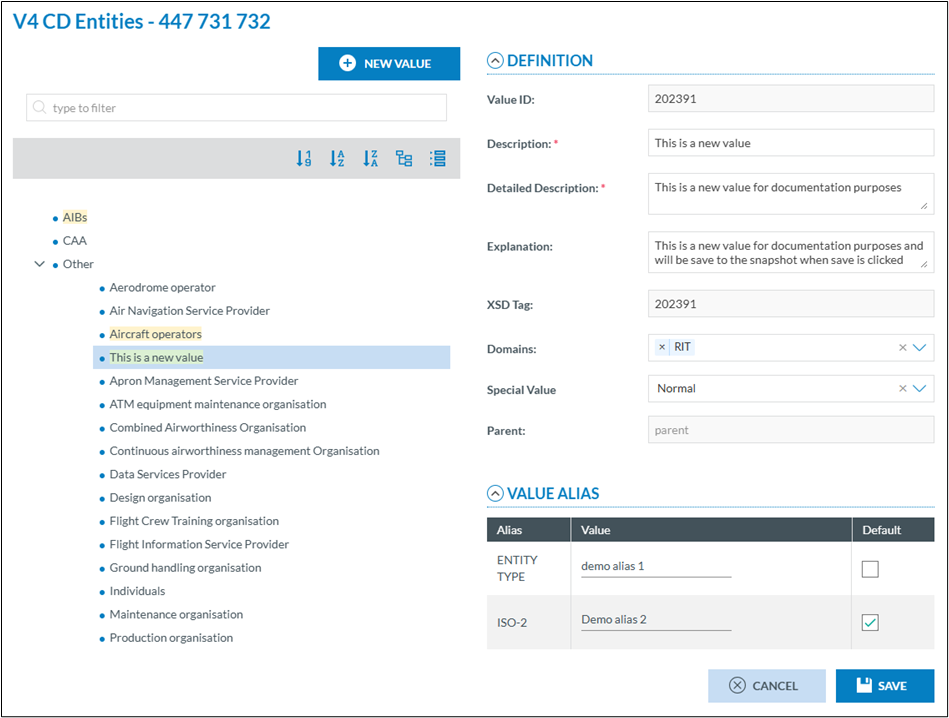Click the SAVE button
Viewport: 949px width, 718px height.
pos(884,686)
